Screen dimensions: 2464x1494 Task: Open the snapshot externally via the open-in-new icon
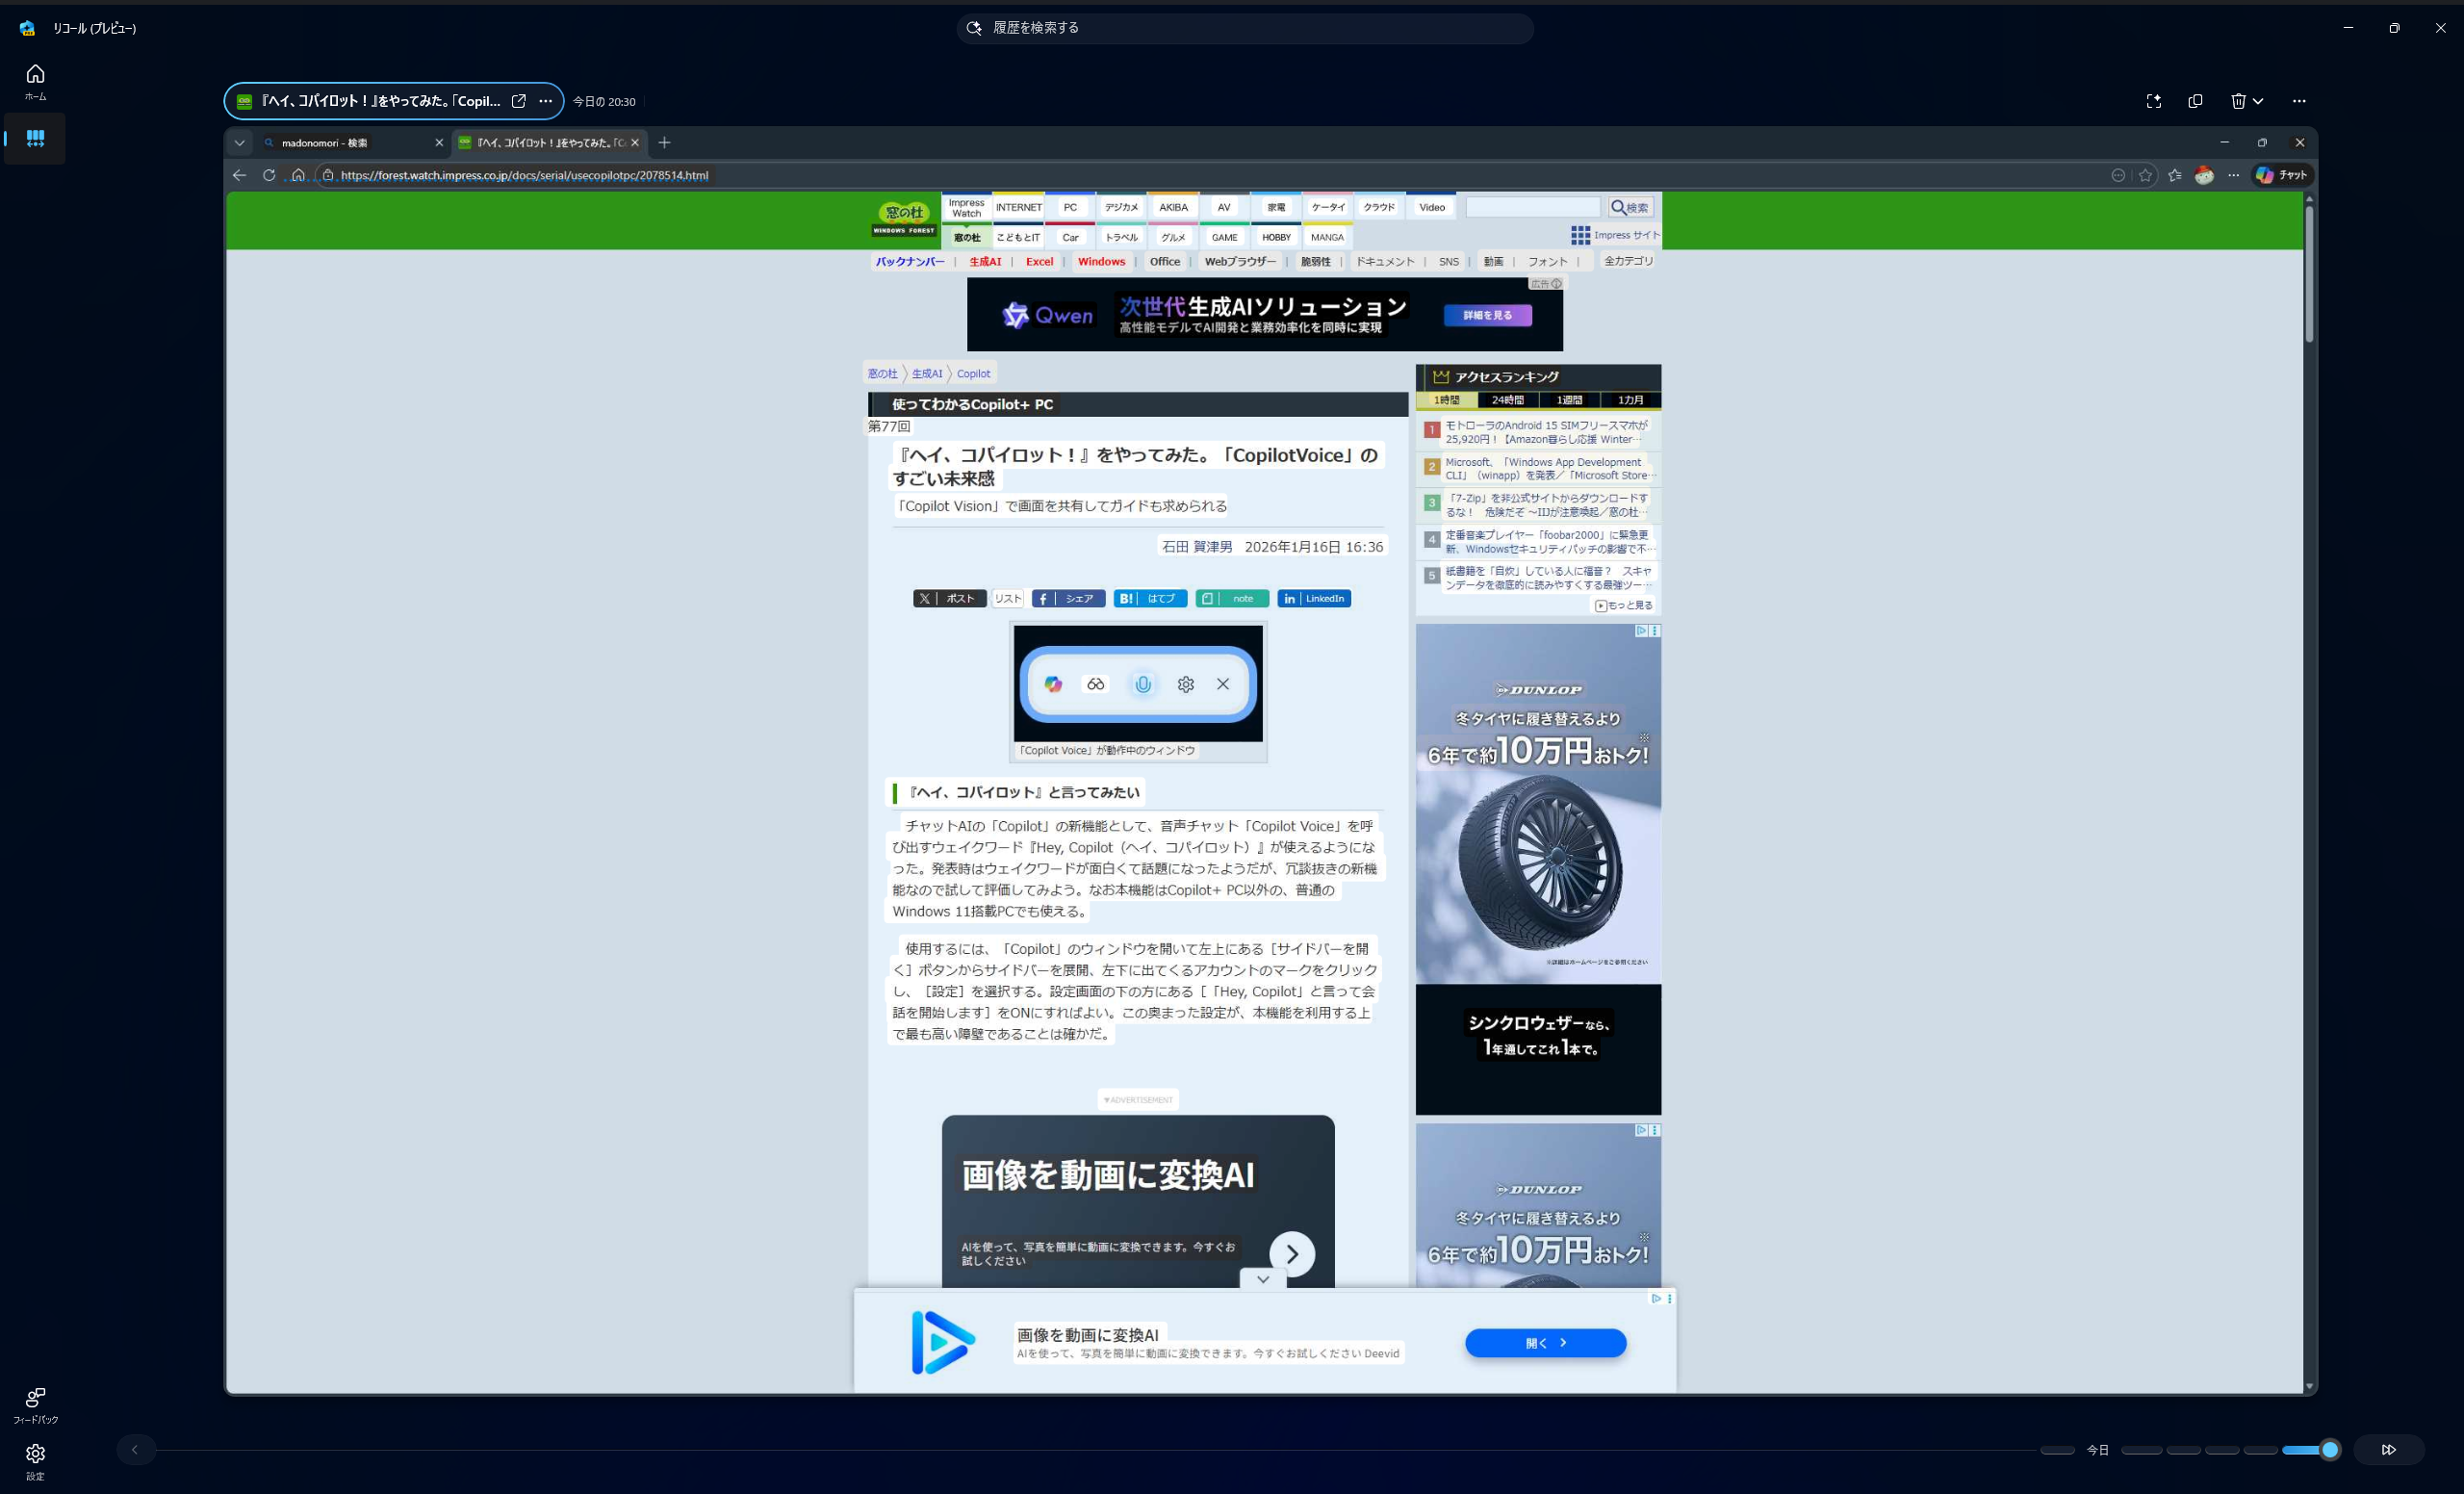coord(519,101)
